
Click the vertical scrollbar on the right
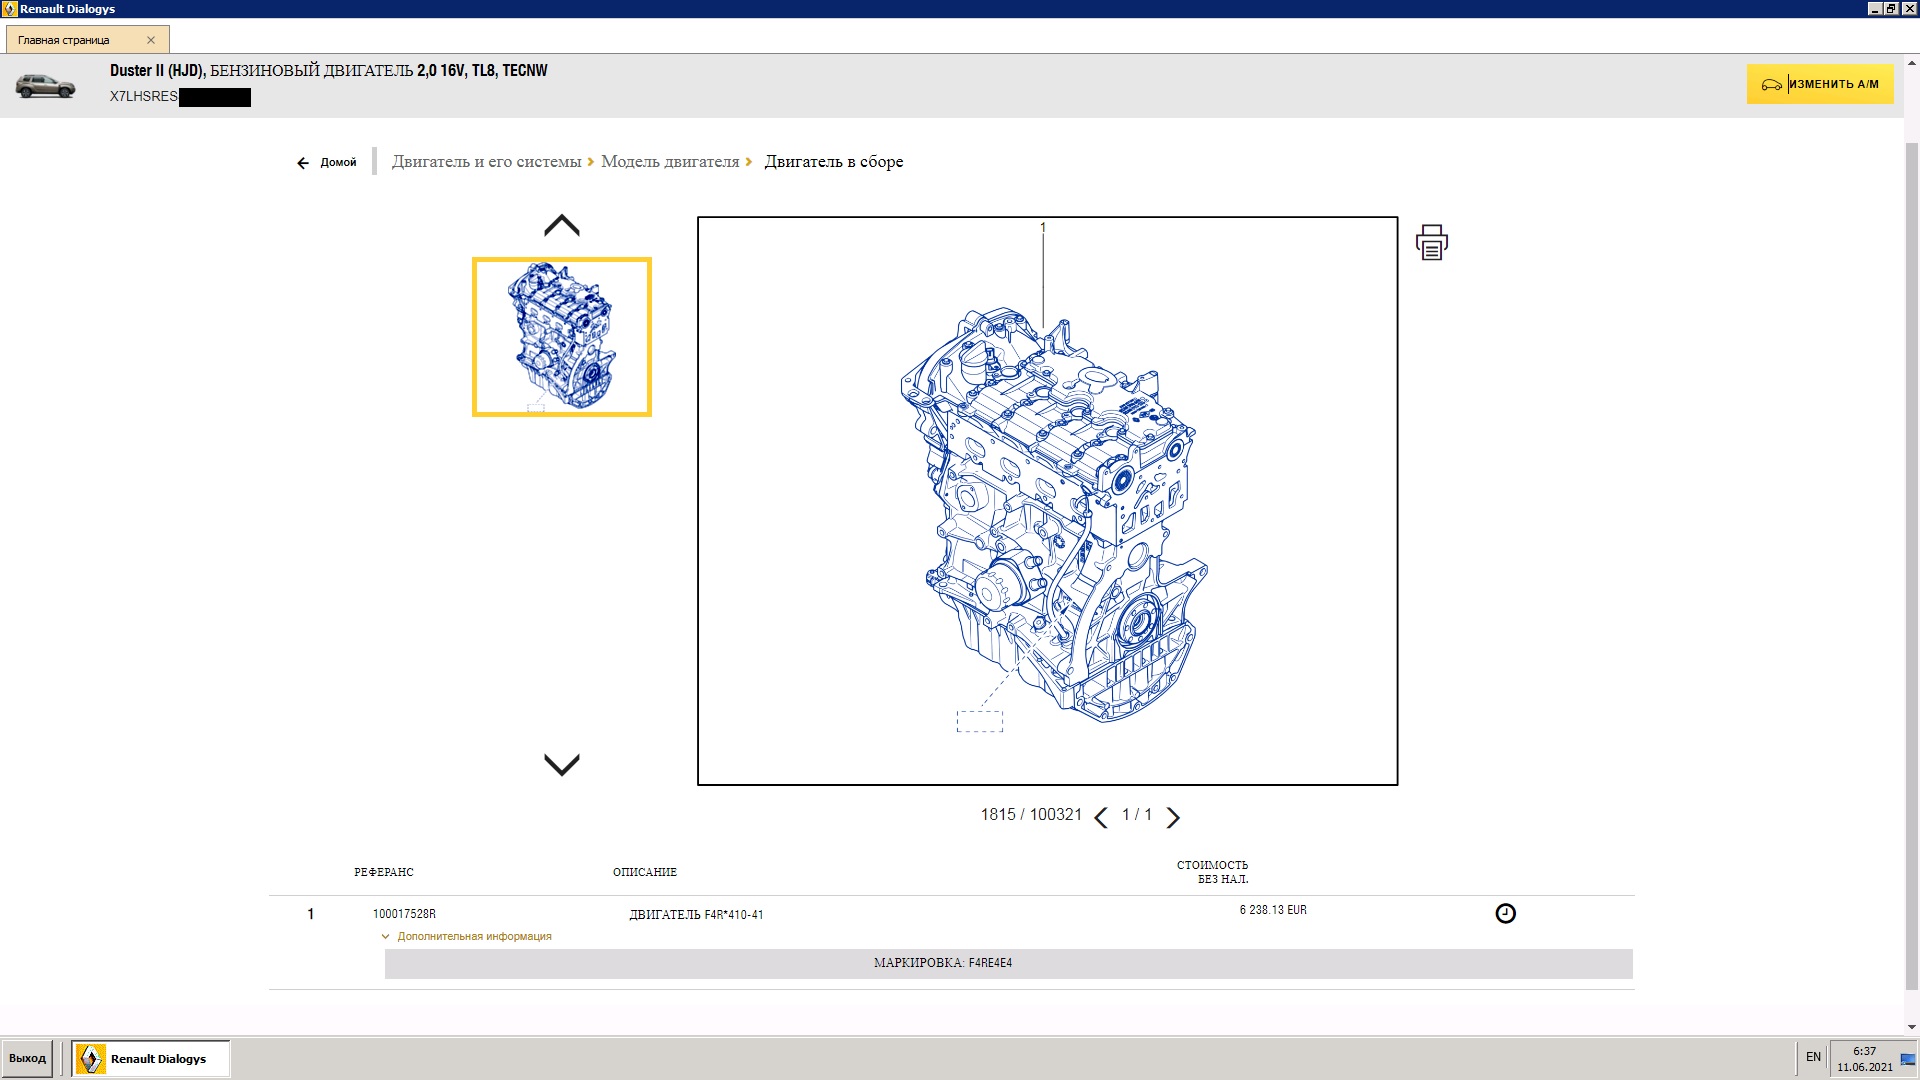[1912, 565]
